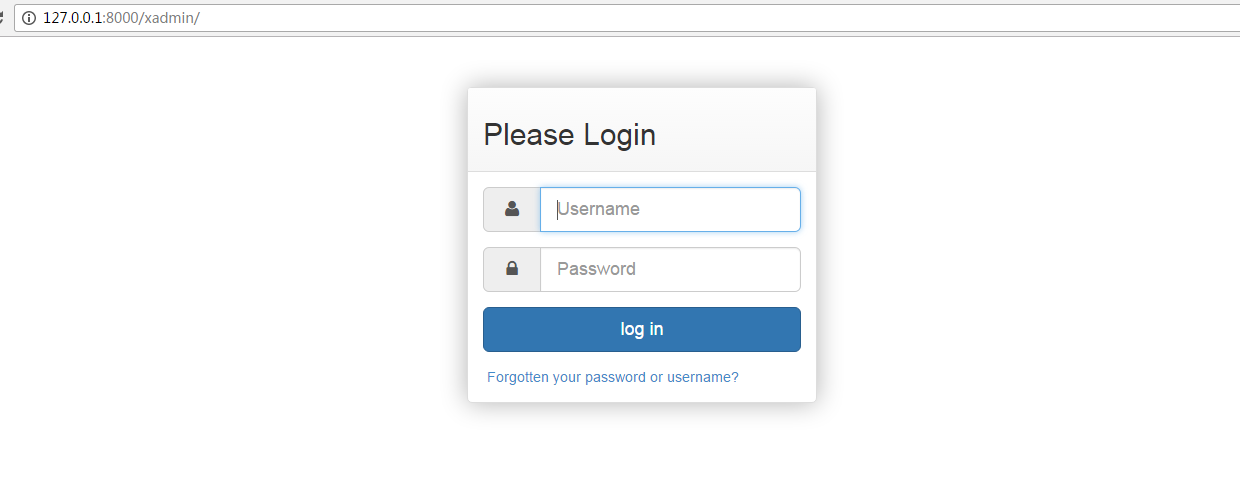Click the site information icon in address bar
The height and width of the screenshot is (485, 1240).
coord(29,18)
